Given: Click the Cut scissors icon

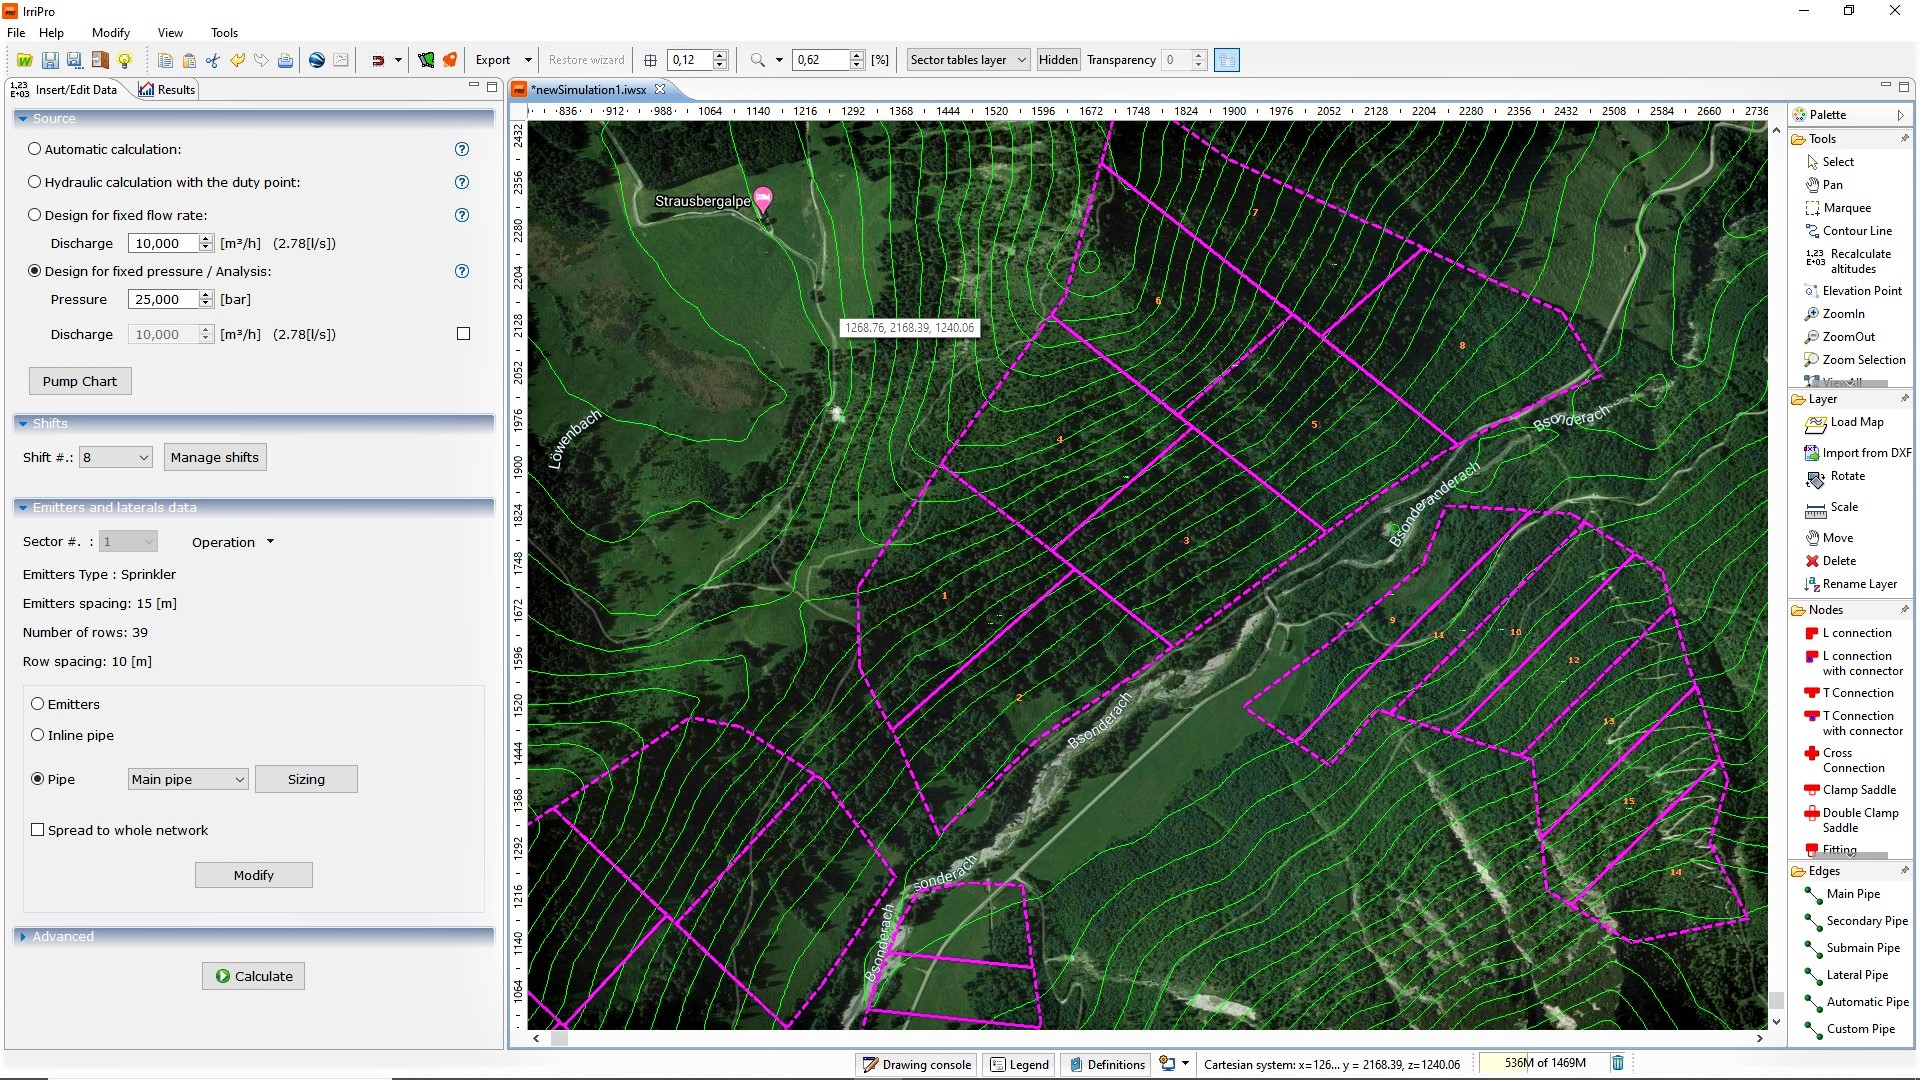Looking at the screenshot, I should click(x=213, y=60).
